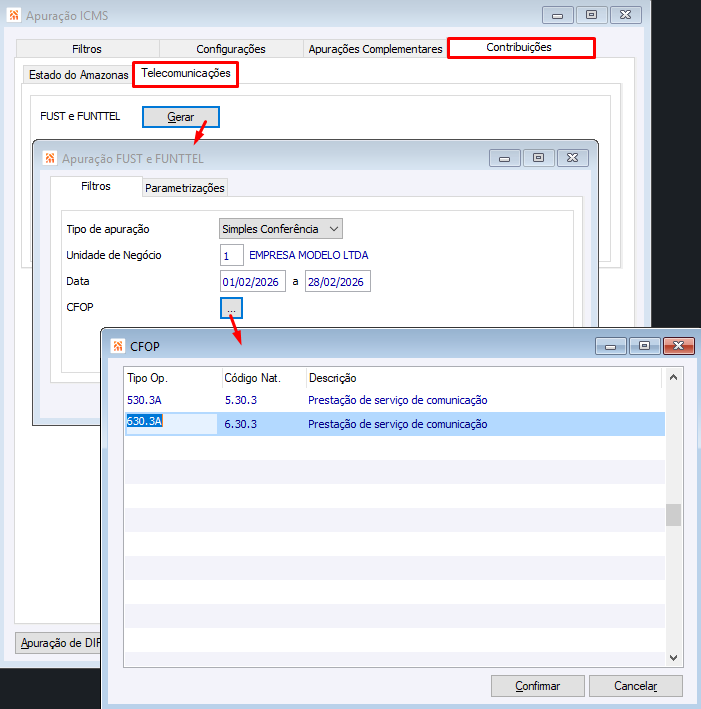Select the Contribuições tab
The height and width of the screenshot is (709, 701).
(x=521, y=47)
